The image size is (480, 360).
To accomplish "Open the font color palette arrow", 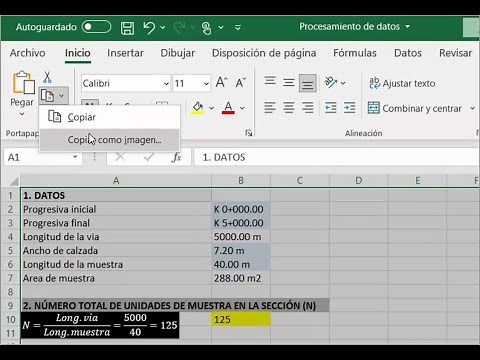I will (242, 108).
